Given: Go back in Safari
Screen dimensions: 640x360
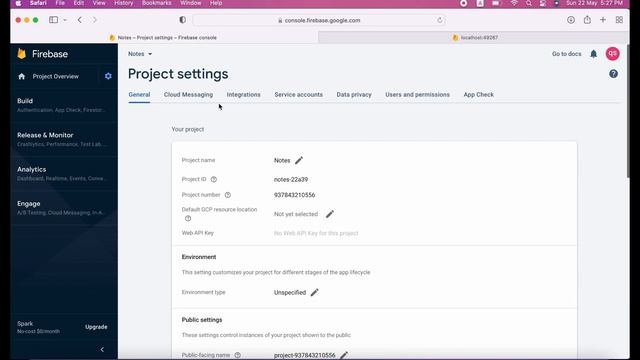Looking at the screenshot, I should coord(80,20).
